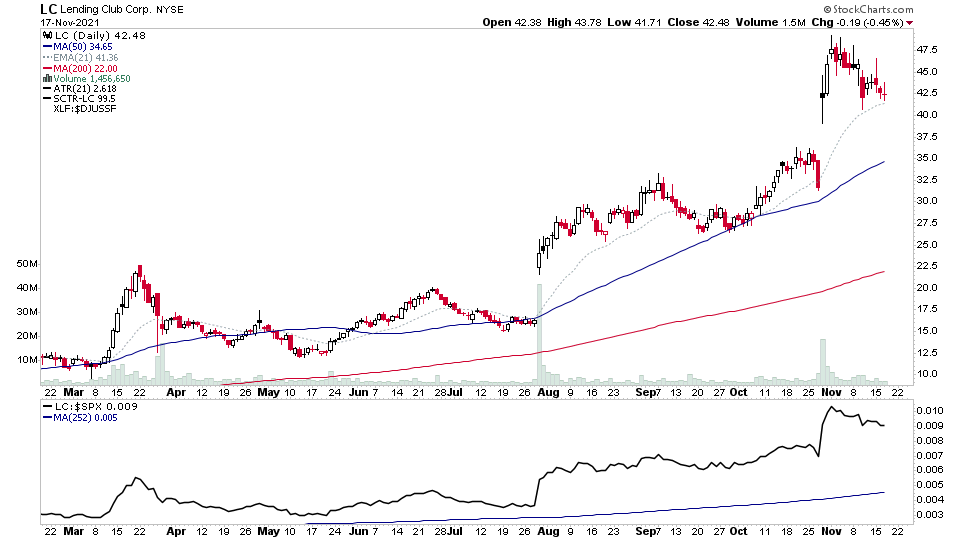Click the Volume 1.5M header value
The width and height of the screenshot is (960, 540).
[770, 22]
